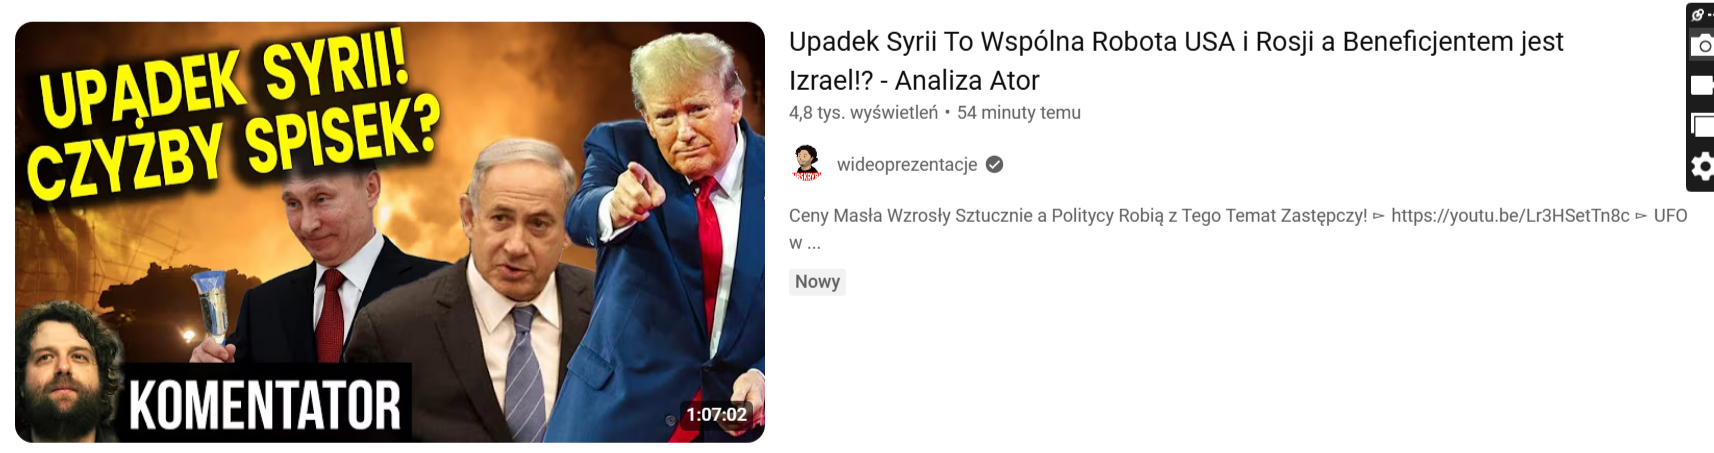Image resolution: width=1714 pixels, height=453 pixels.
Task: Click the video description text about Ceny Masła
Action: (x=1238, y=229)
